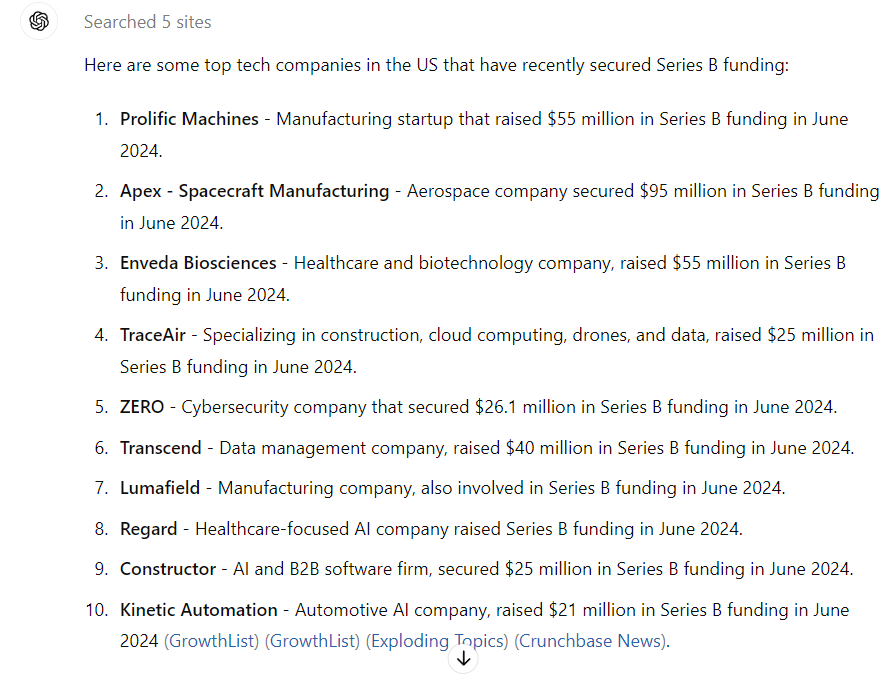Click on the Enveda Biosciences name
The height and width of the screenshot is (679, 895).
198,263
